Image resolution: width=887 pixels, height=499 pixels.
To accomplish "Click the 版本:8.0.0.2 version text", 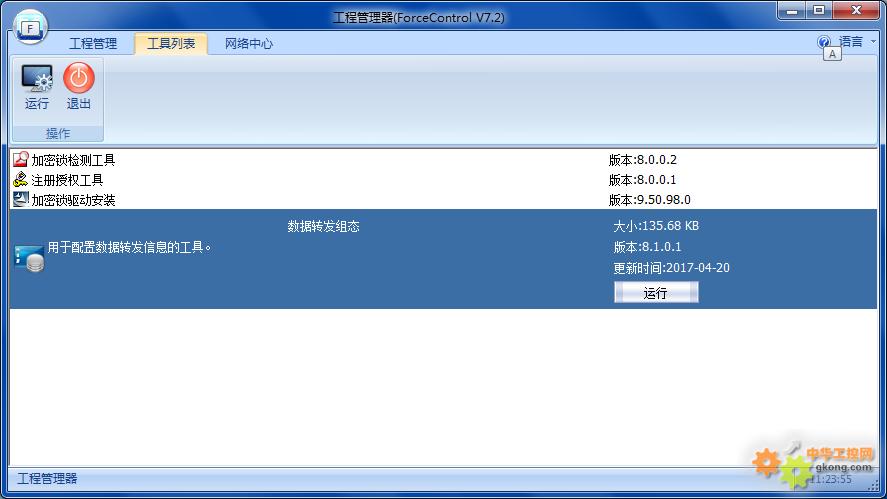I will tap(643, 160).
